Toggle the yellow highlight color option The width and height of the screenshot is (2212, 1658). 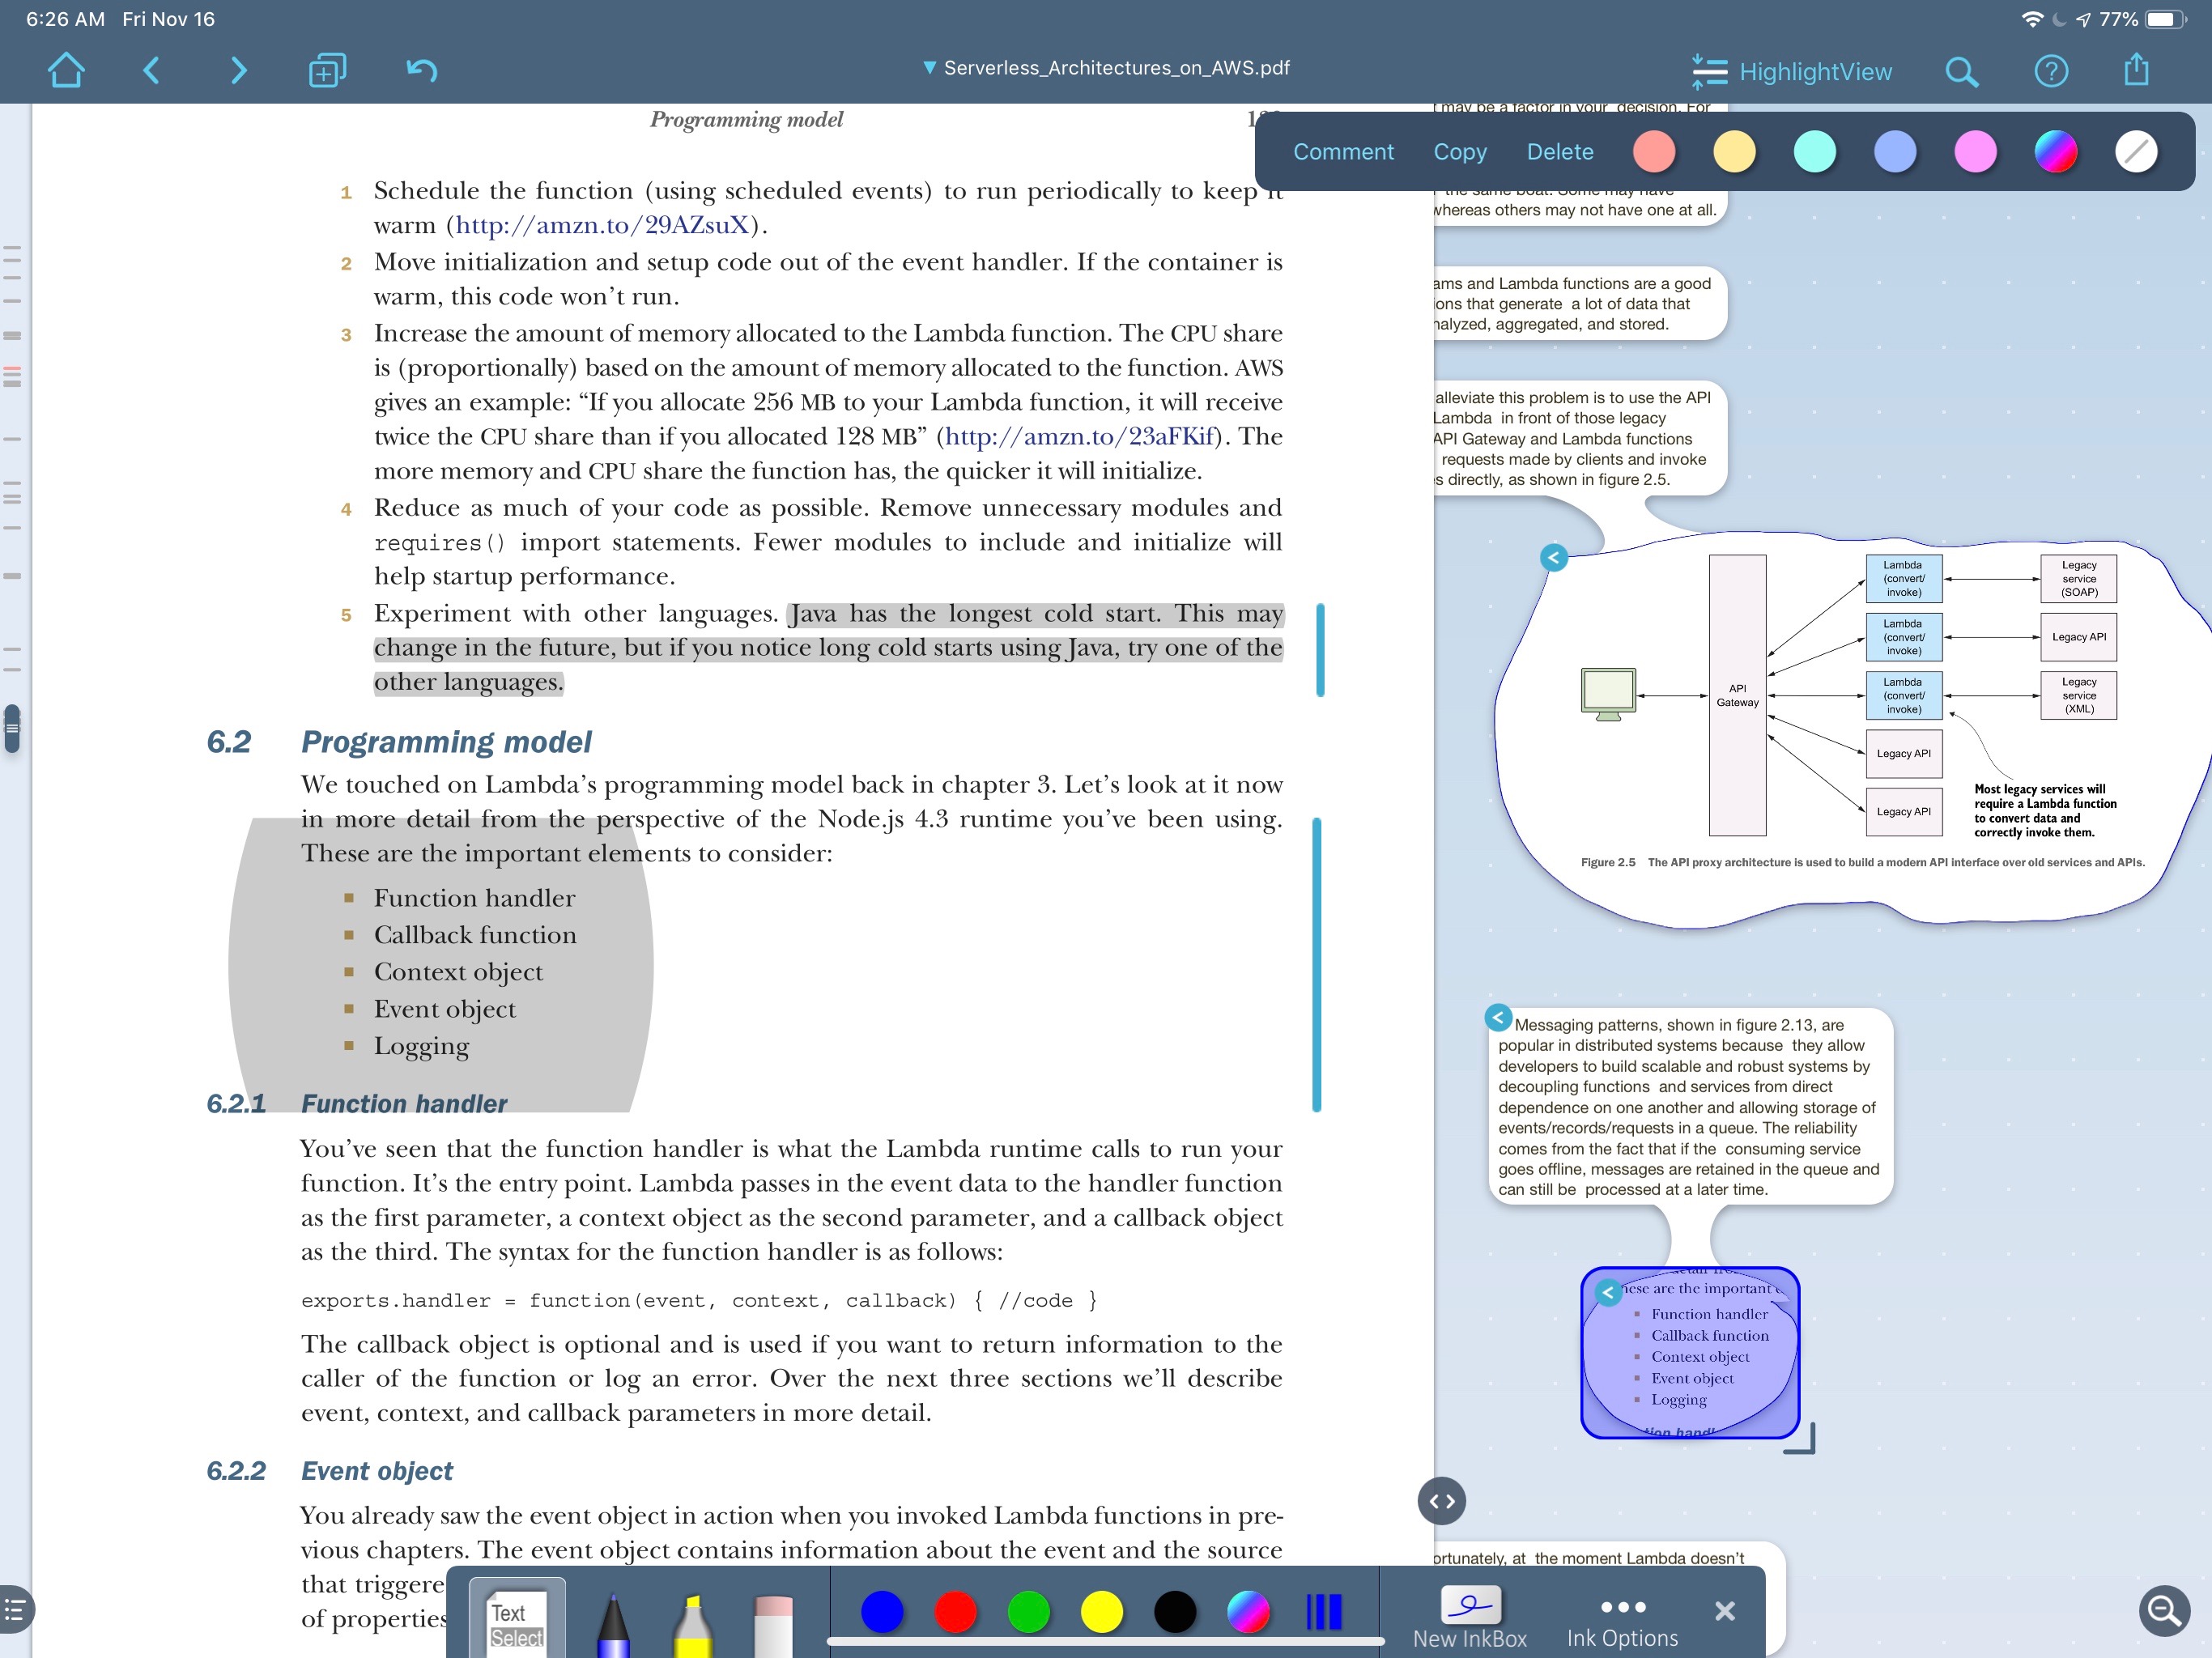pyautogui.click(x=1735, y=151)
